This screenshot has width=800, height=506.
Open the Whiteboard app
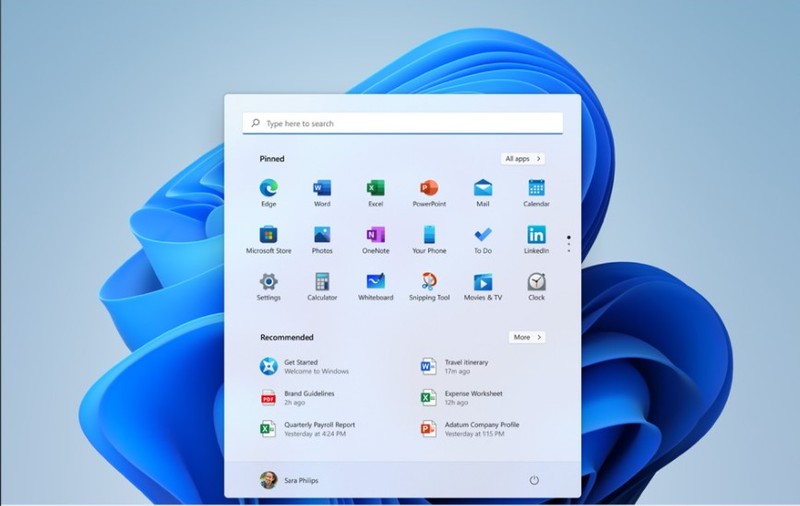click(376, 287)
